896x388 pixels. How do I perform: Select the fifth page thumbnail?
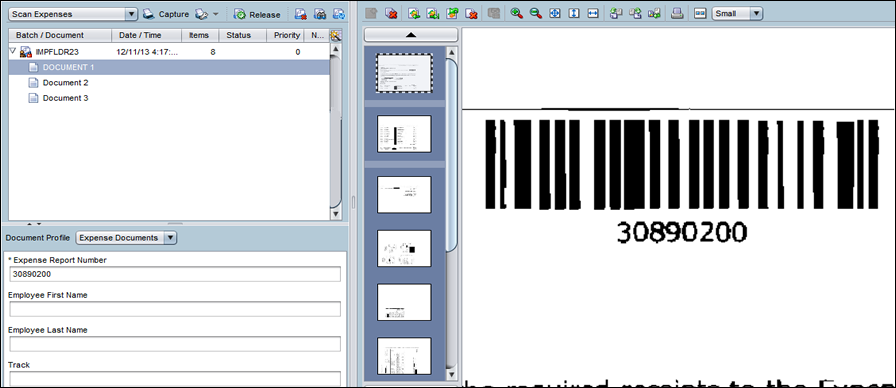pyautogui.click(x=404, y=302)
